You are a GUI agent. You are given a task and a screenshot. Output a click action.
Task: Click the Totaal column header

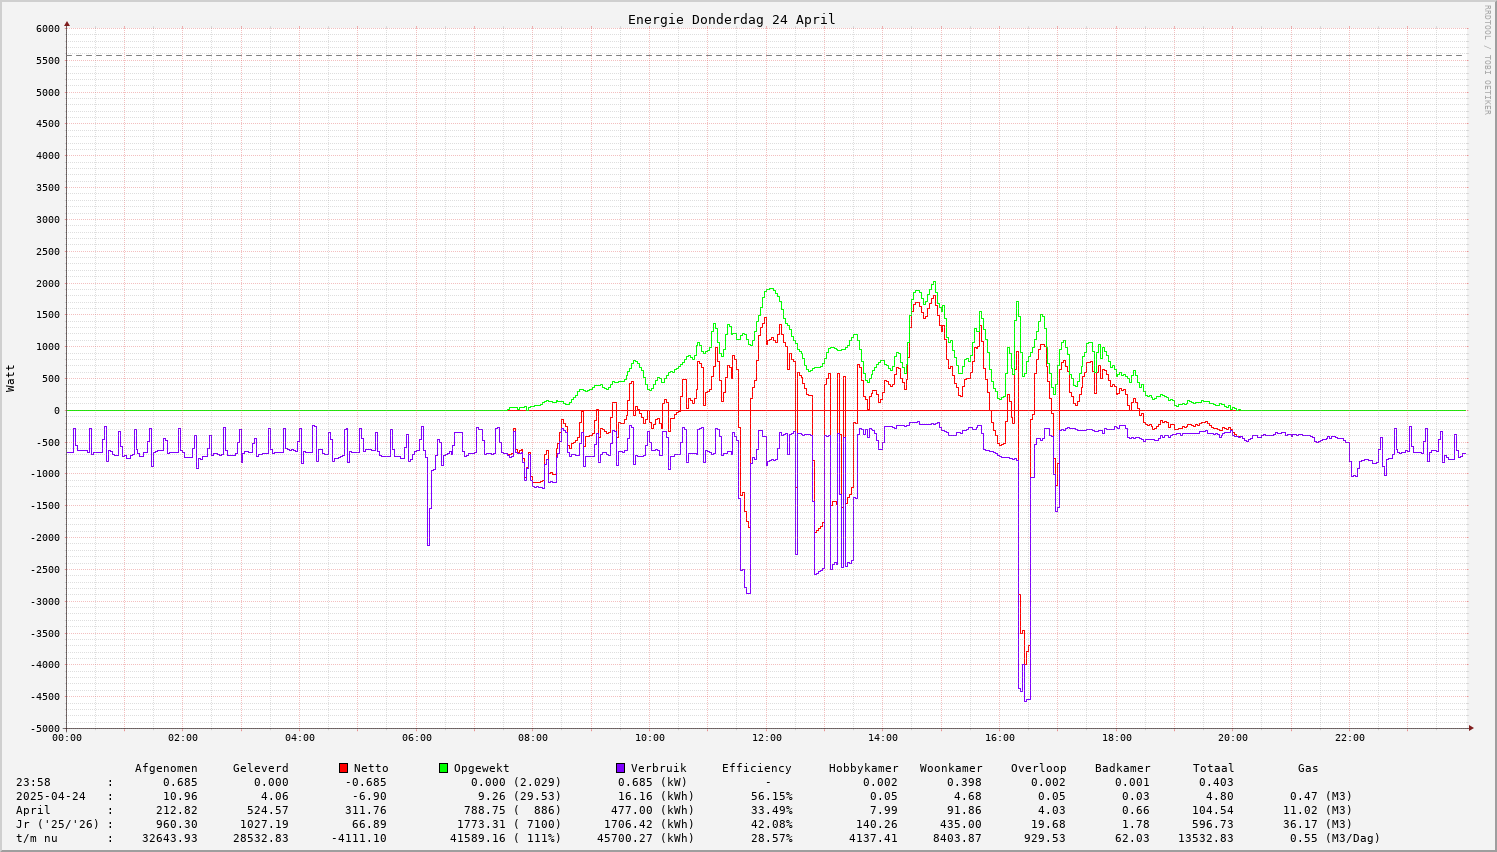coord(1213,768)
